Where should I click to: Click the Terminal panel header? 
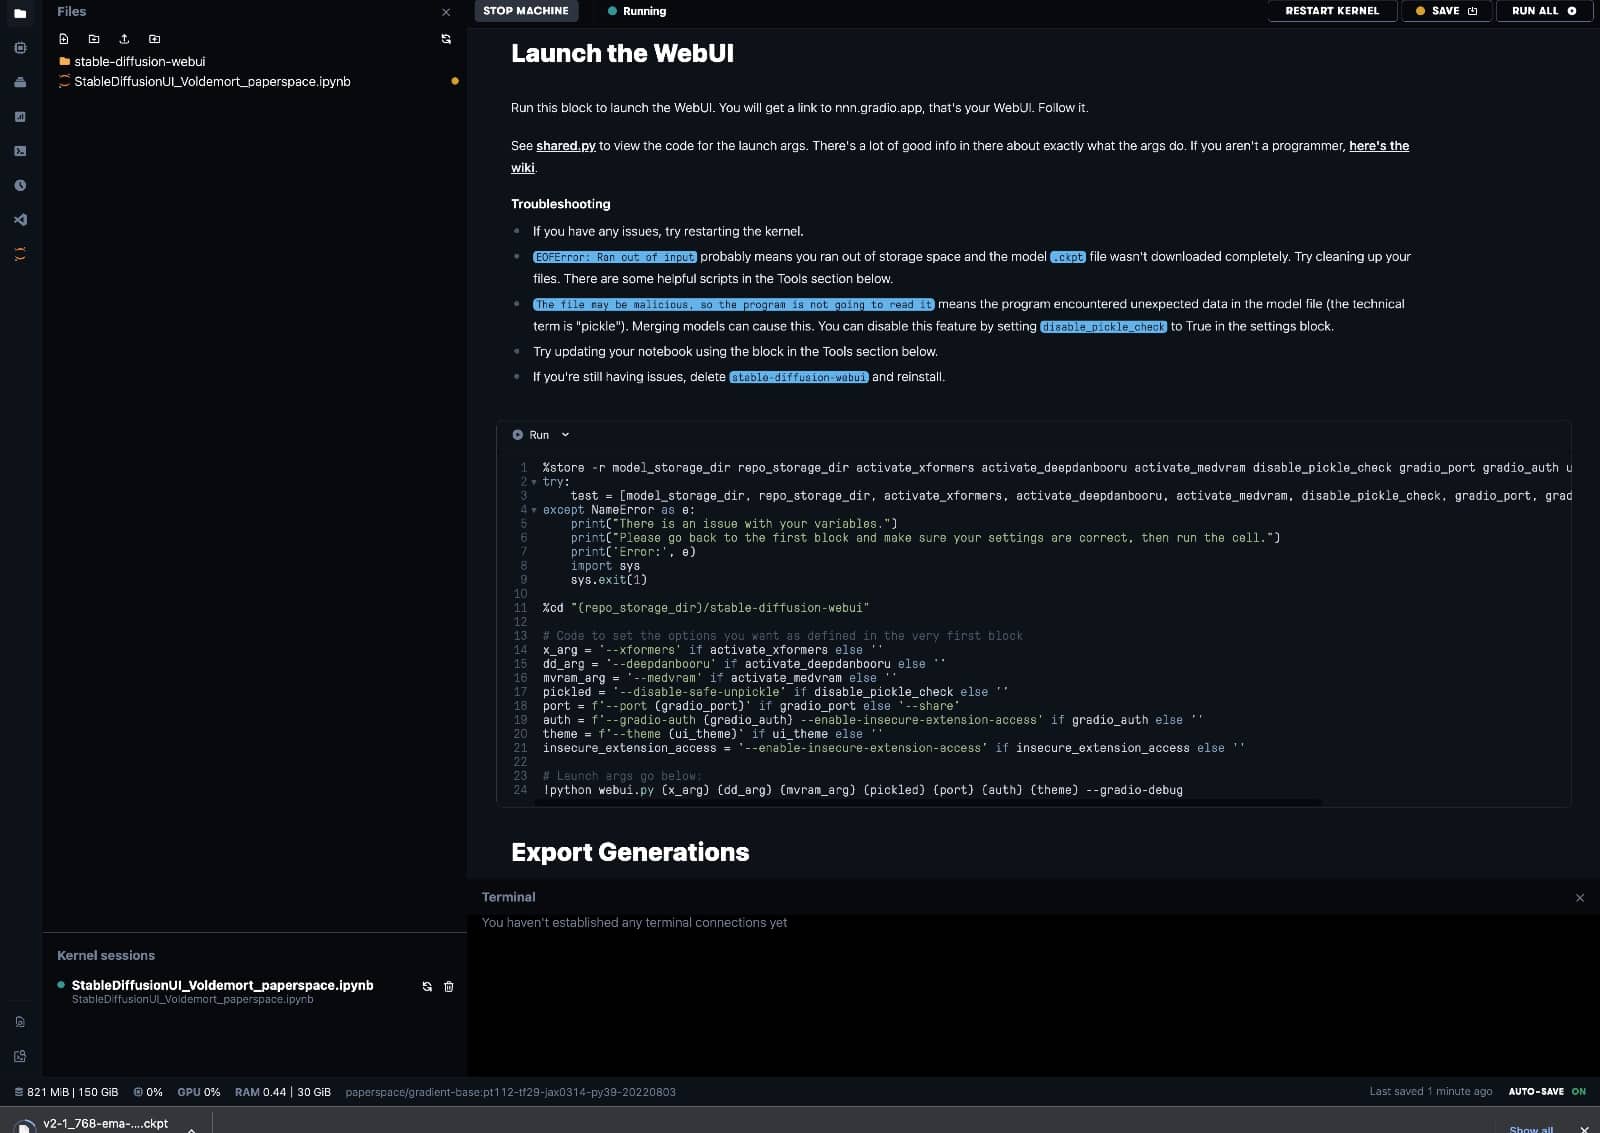(x=508, y=897)
